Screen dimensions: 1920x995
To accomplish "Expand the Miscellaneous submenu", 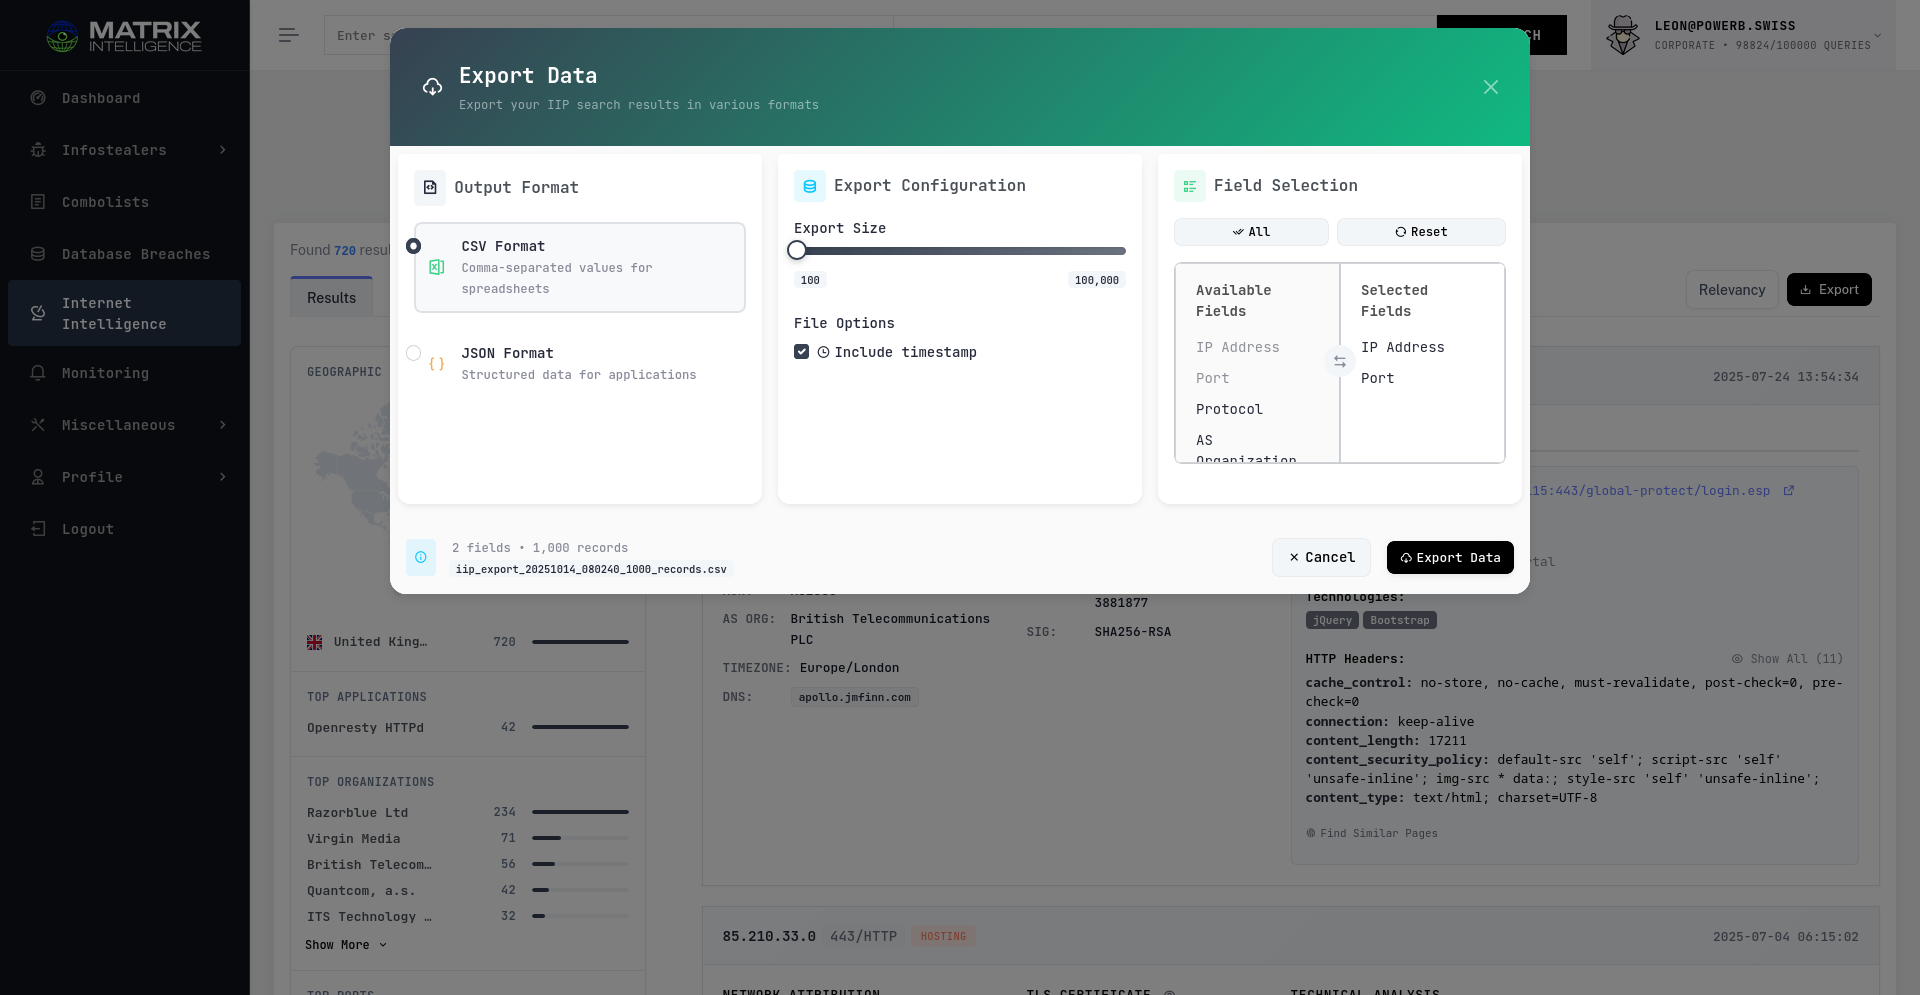I will click(222, 425).
